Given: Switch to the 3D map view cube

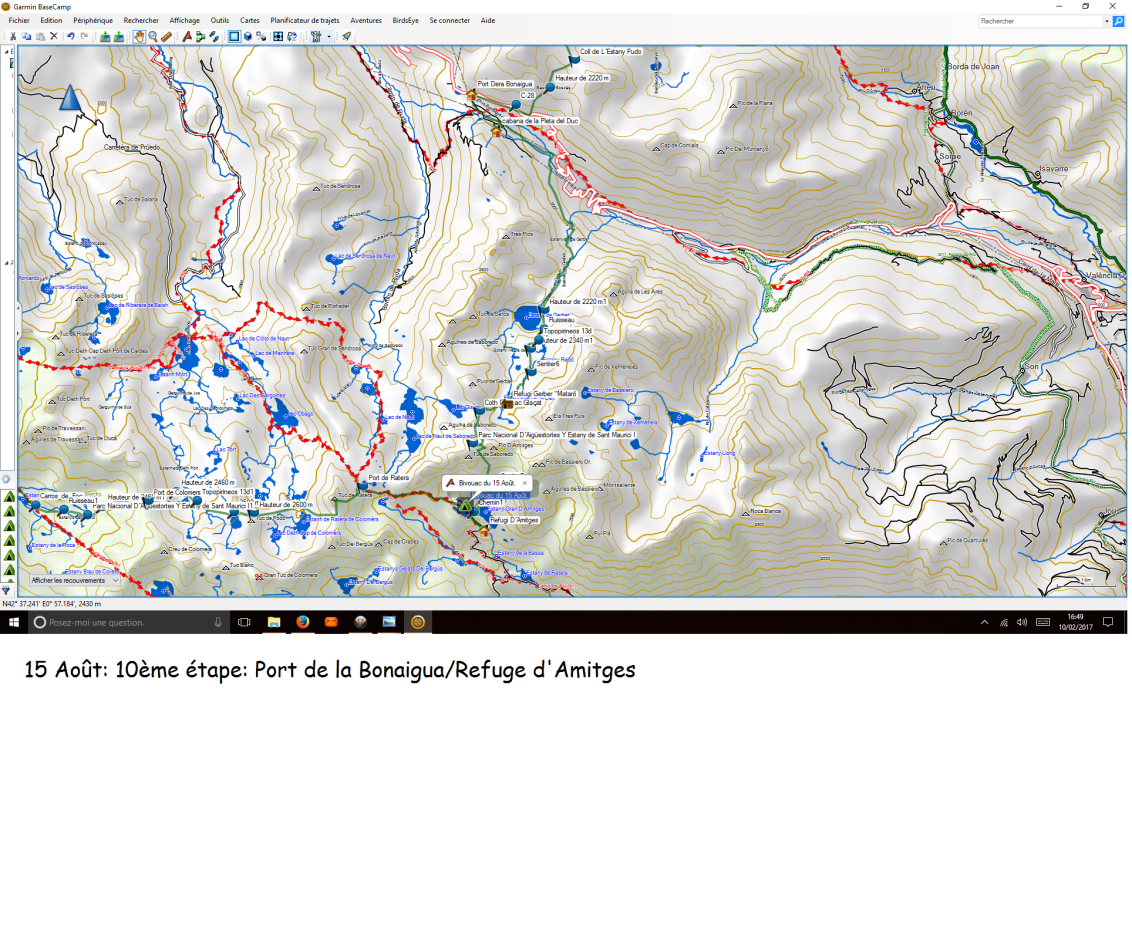Looking at the screenshot, I should [x=248, y=36].
